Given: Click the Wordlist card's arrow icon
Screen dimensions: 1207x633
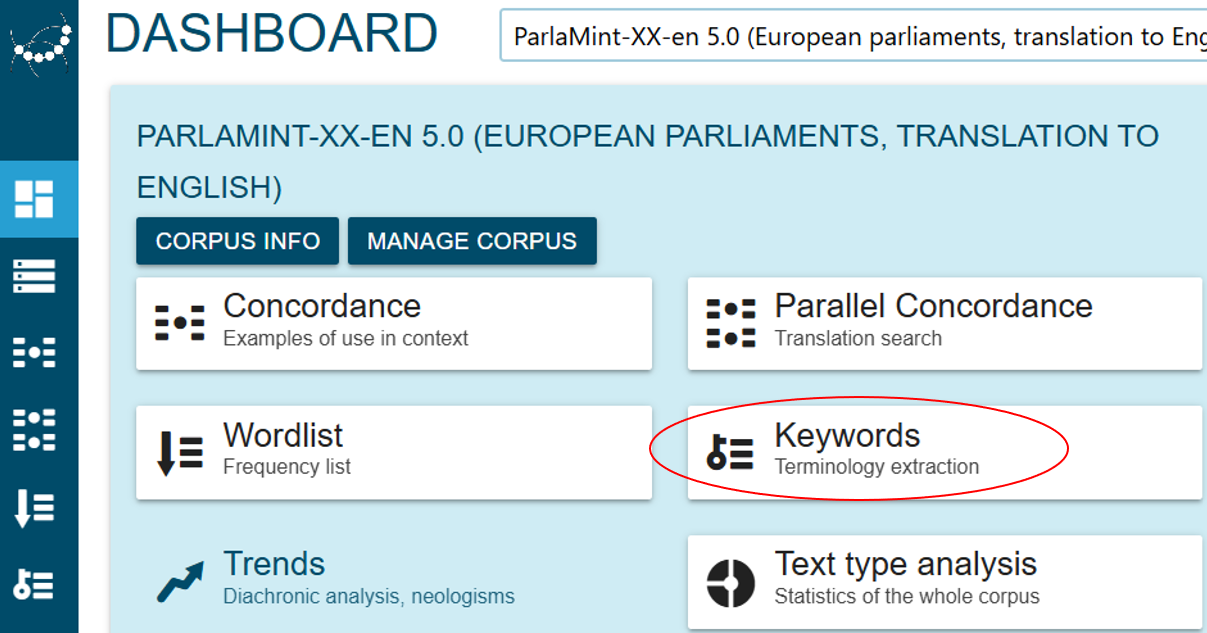Looking at the screenshot, I should click(x=180, y=452).
